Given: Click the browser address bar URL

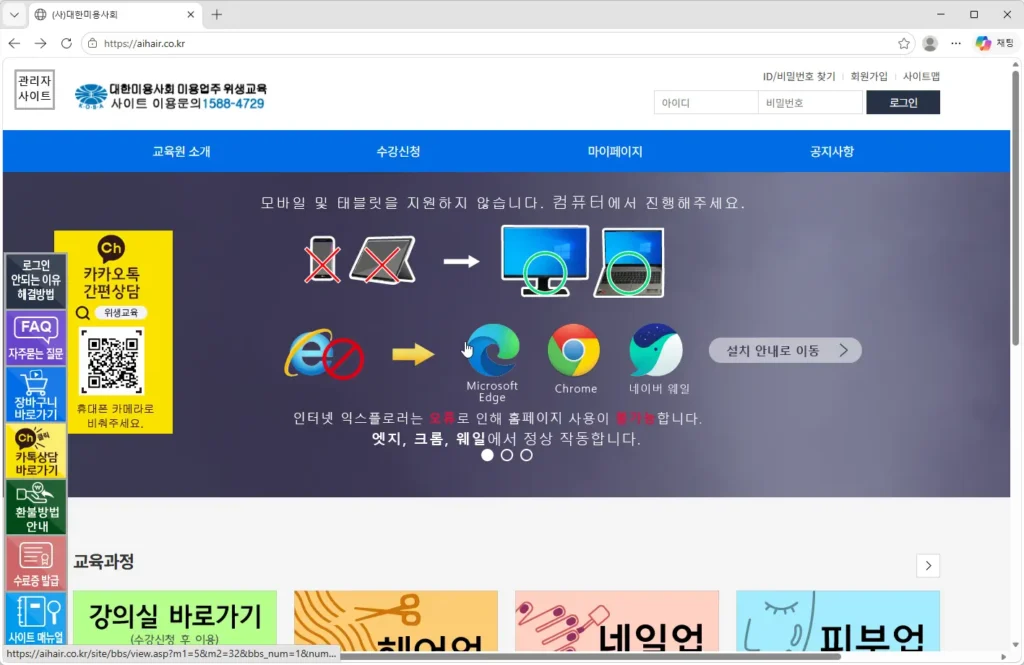Looking at the screenshot, I should pyautogui.click(x=144, y=43).
